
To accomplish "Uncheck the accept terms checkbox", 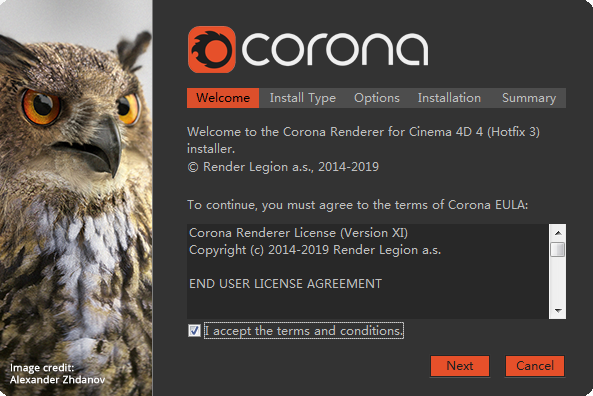I will pos(194,331).
